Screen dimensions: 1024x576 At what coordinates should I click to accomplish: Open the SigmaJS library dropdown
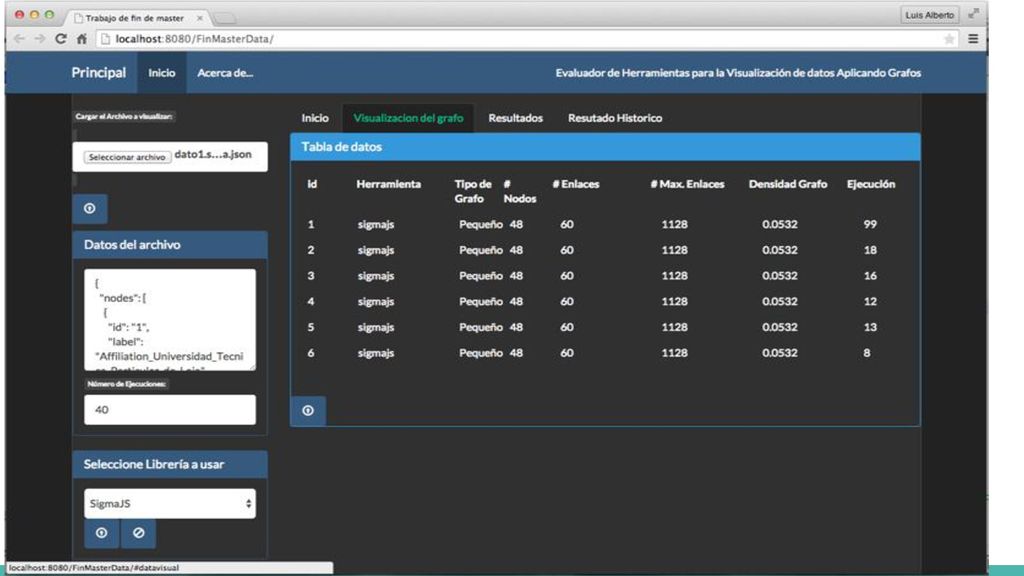tap(170, 504)
